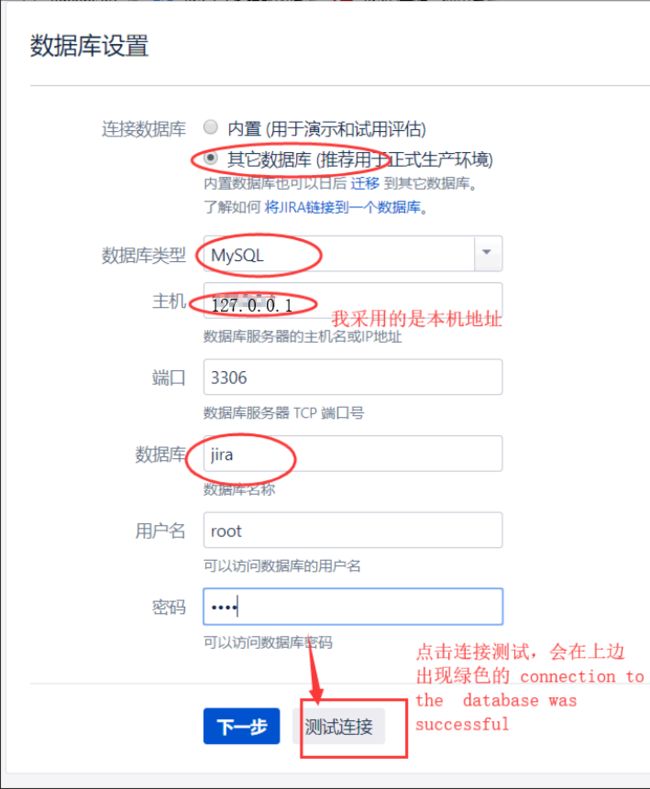Focus the host field showing 127.0.0.1
650x789 pixels.
353,300
